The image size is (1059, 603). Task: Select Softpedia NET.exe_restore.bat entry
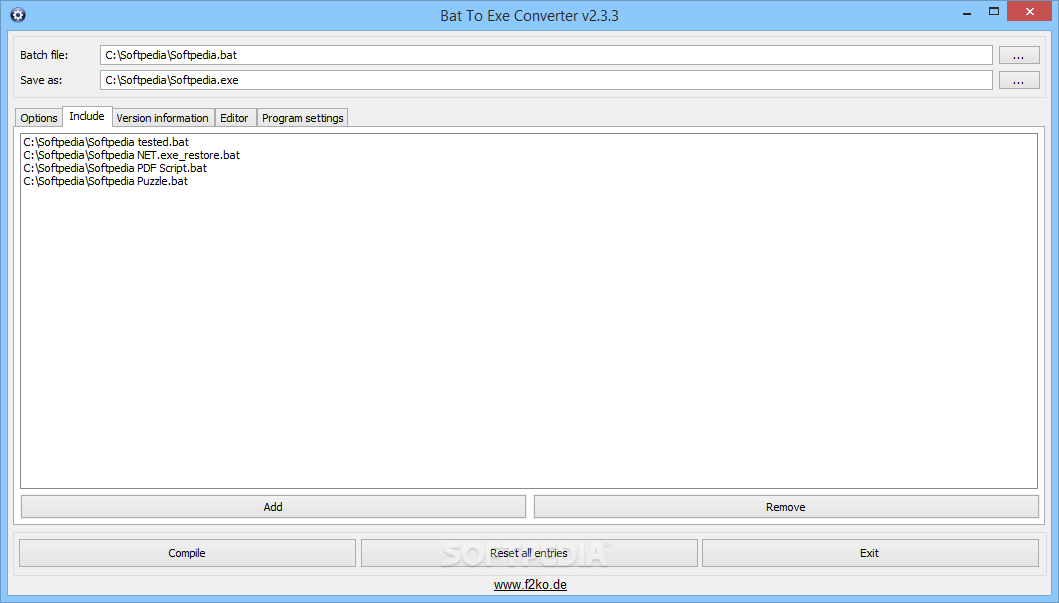[x=132, y=155]
